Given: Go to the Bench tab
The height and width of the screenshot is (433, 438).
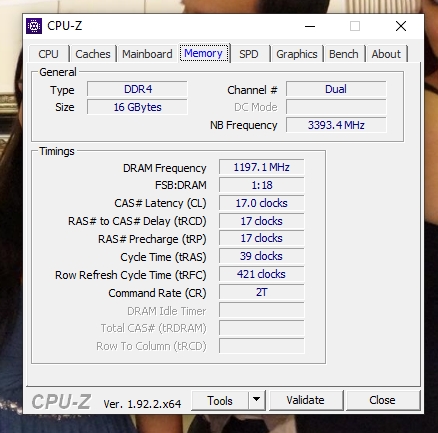Looking at the screenshot, I should tap(344, 54).
